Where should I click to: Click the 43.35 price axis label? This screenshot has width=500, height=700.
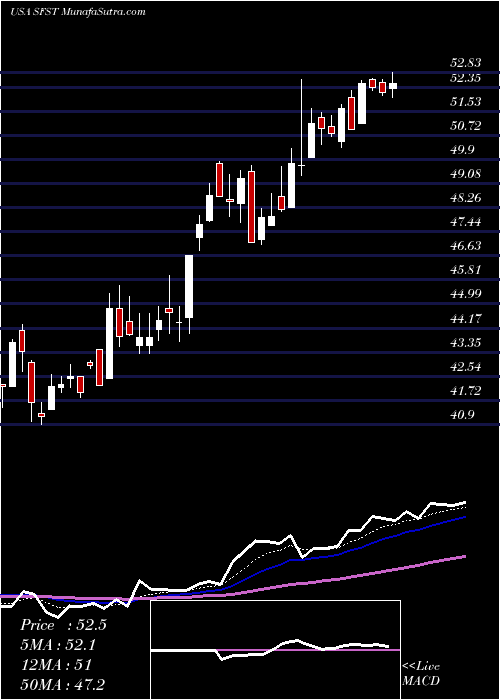pos(465,343)
